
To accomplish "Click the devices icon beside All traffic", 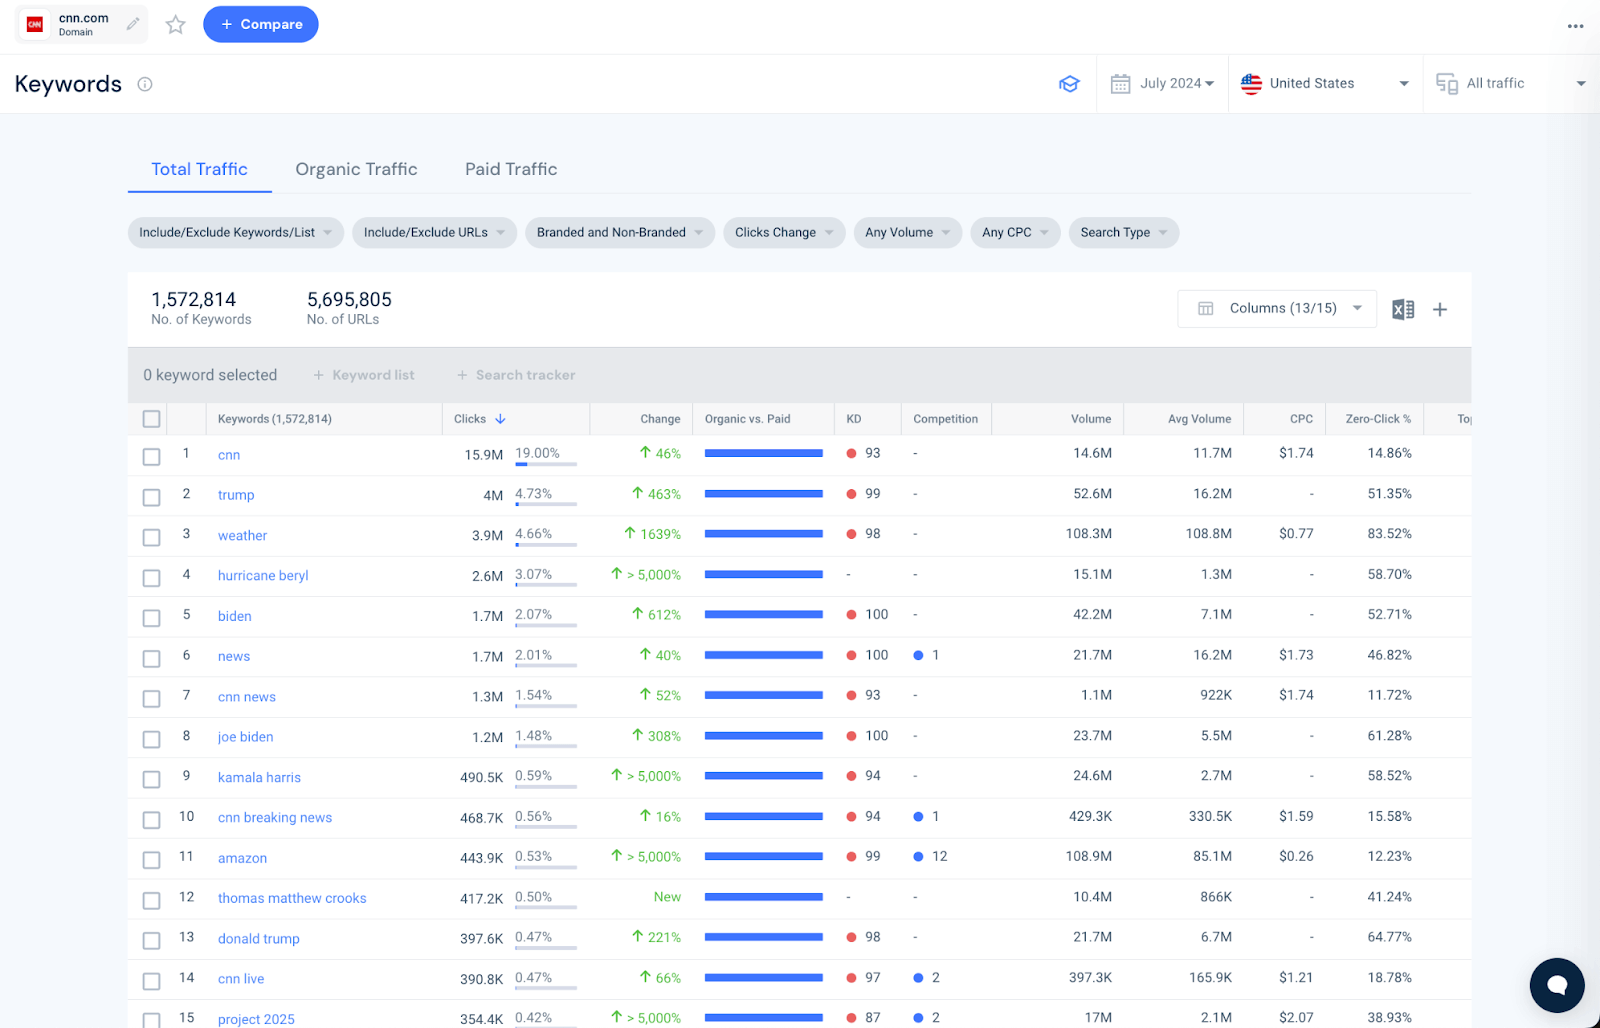I will point(1446,84).
